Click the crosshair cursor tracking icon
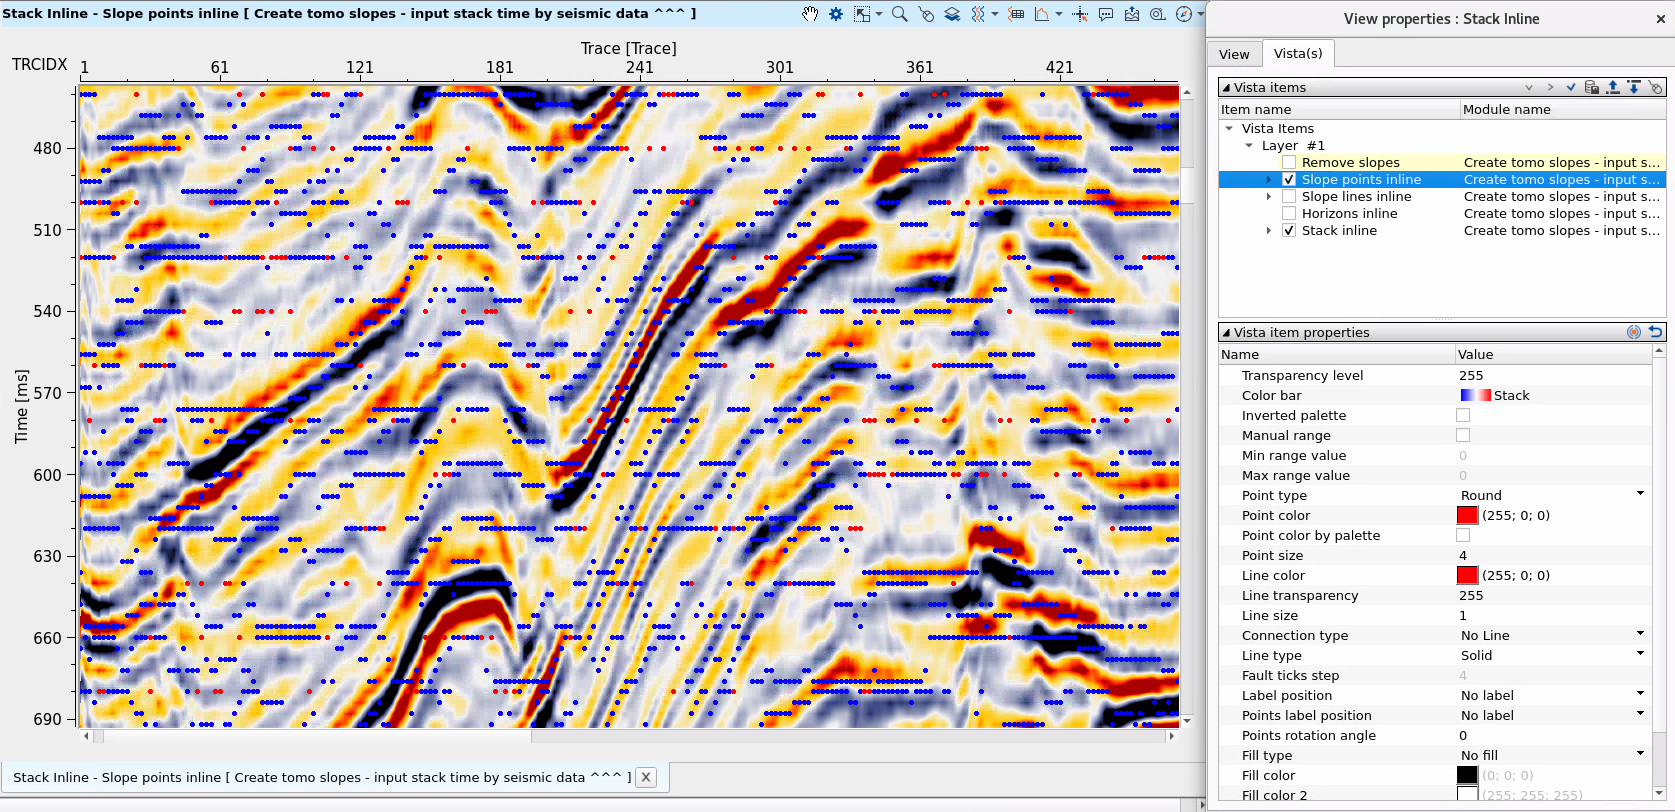Image resolution: width=1675 pixels, height=812 pixels. pyautogui.click(x=1080, y=14)
